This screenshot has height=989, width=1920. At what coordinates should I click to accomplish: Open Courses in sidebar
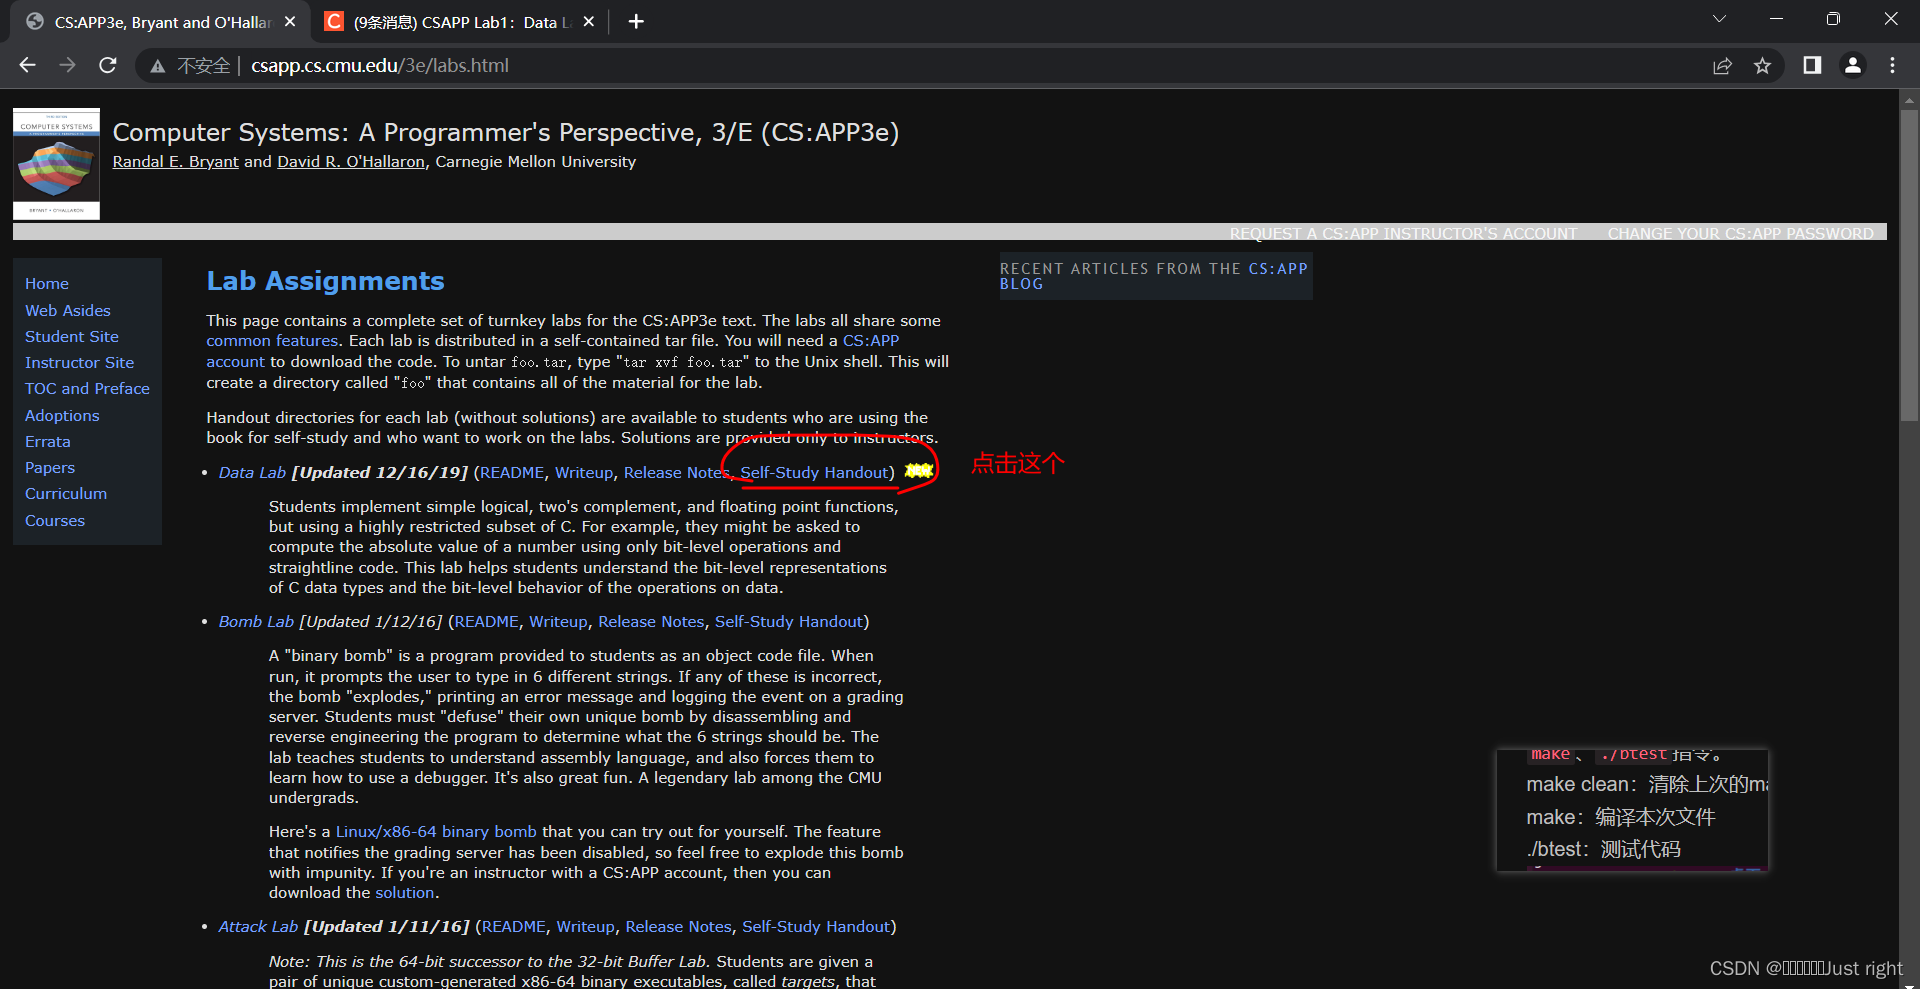(55, 521)
